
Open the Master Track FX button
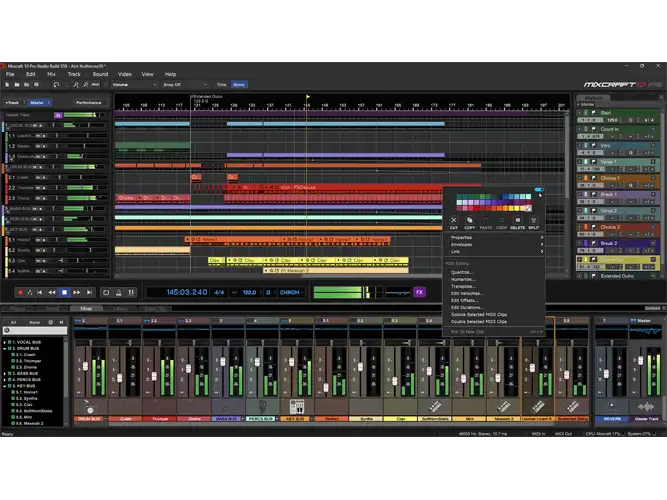click(58, 115)
